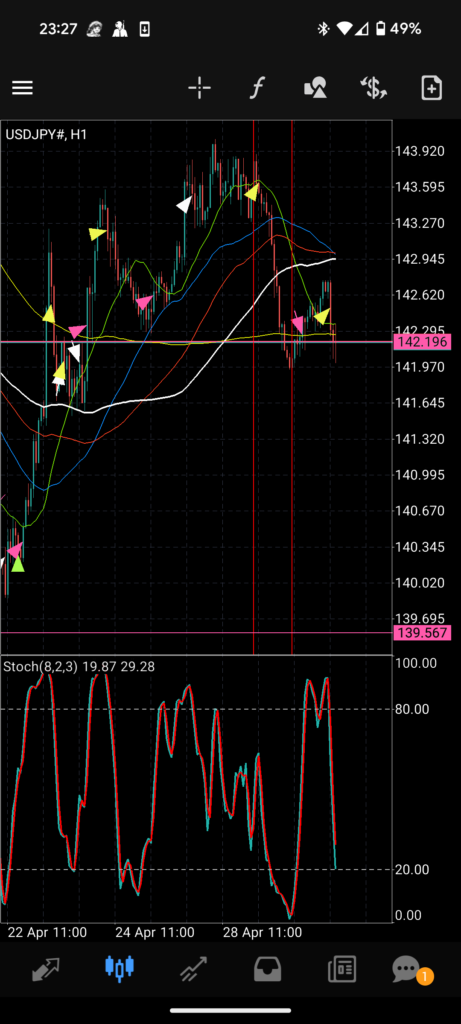Select the candlestick Chart tab
The width and height of the screenshot is (461, 1024).
click(119, 969)
